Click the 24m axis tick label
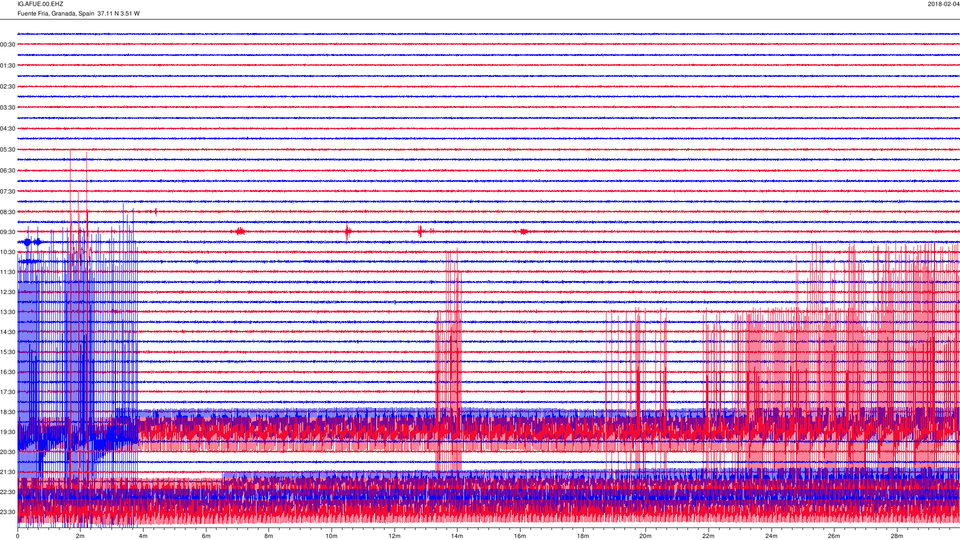The image size is (960, 540). (x=771, y=536)
